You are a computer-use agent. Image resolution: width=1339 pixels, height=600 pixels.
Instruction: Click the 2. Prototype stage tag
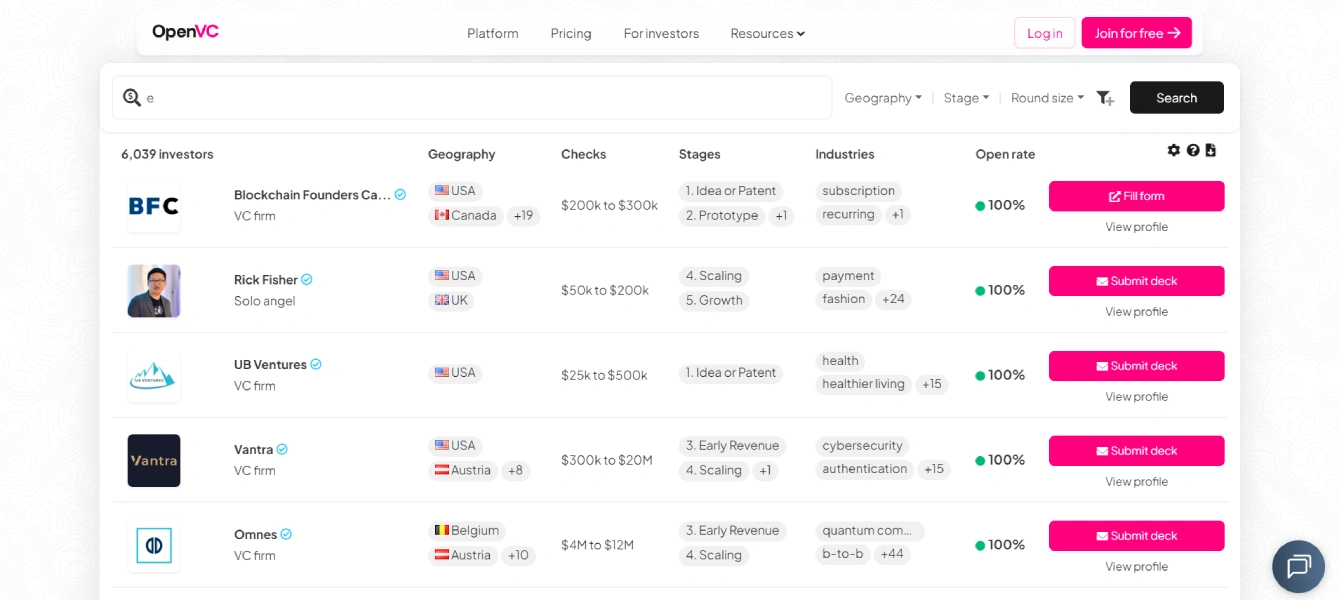coord(722,216)
